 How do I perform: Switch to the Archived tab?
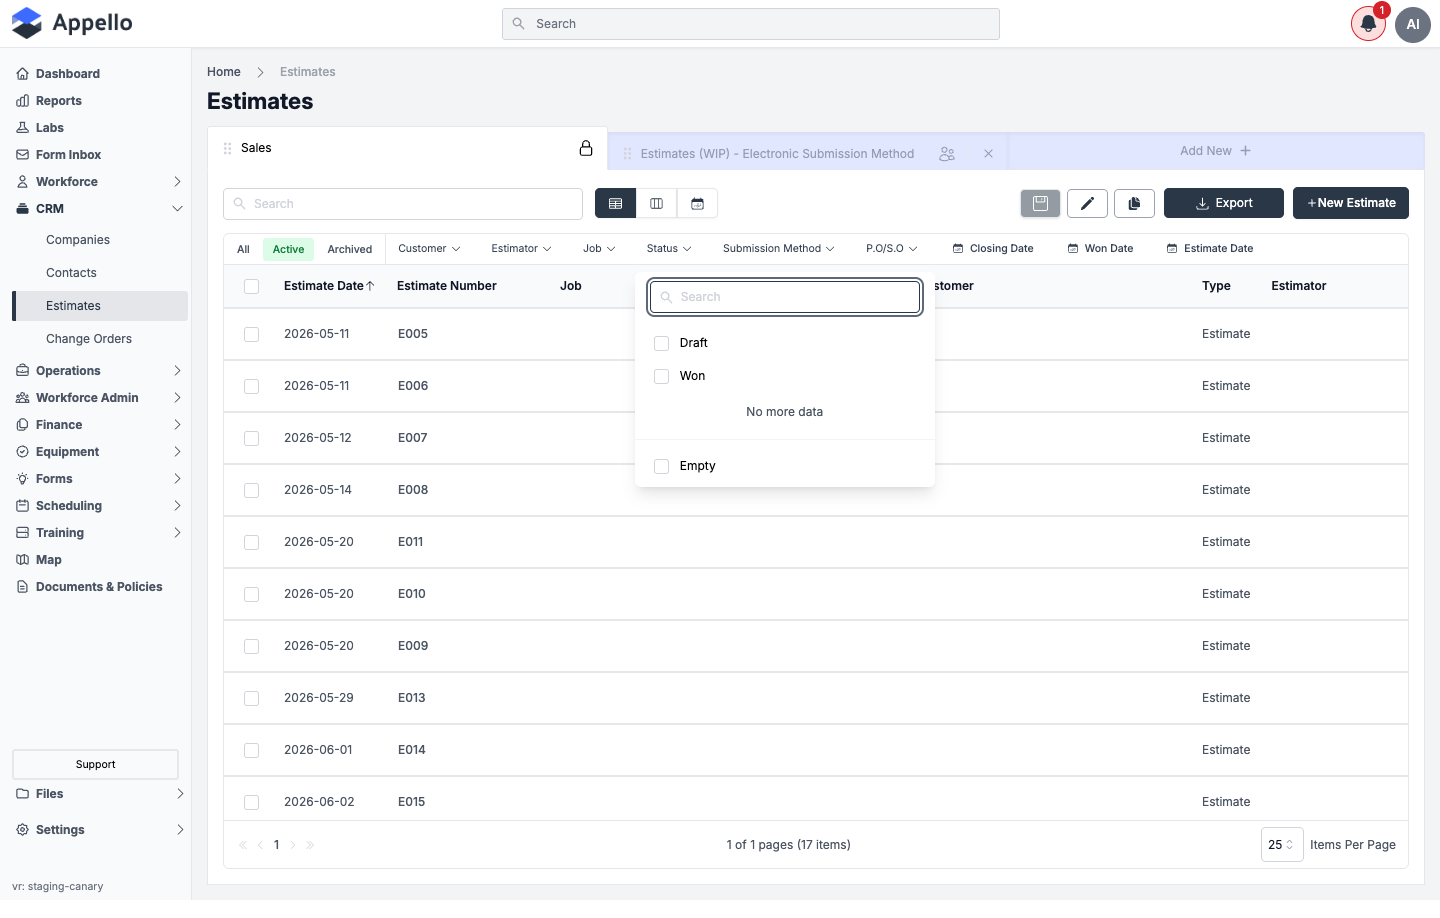[x=350, y=250]
